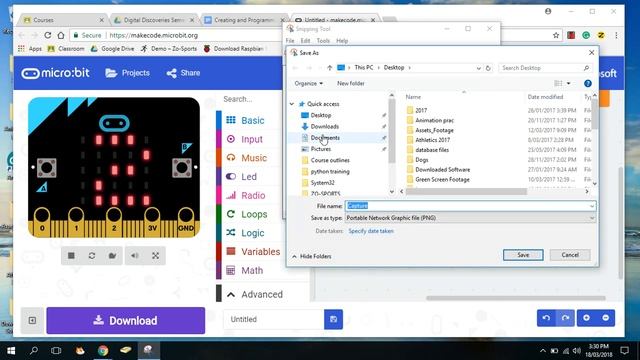Open the Math blocks category
This screenshot has height=360, width=640.
[252, 271]
